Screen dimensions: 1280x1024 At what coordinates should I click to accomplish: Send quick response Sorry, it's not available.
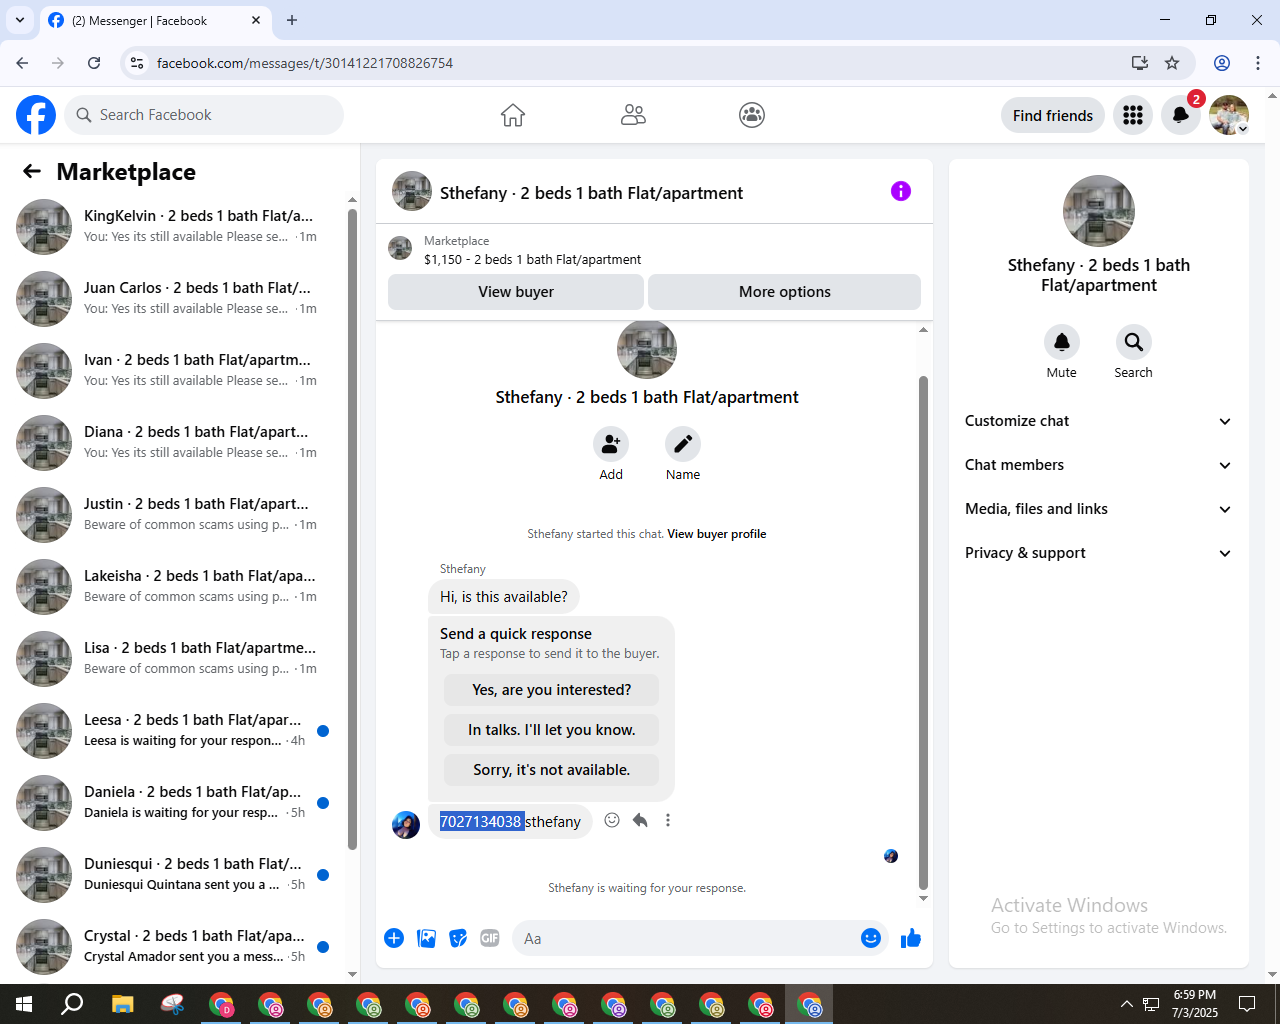point(552,770)
